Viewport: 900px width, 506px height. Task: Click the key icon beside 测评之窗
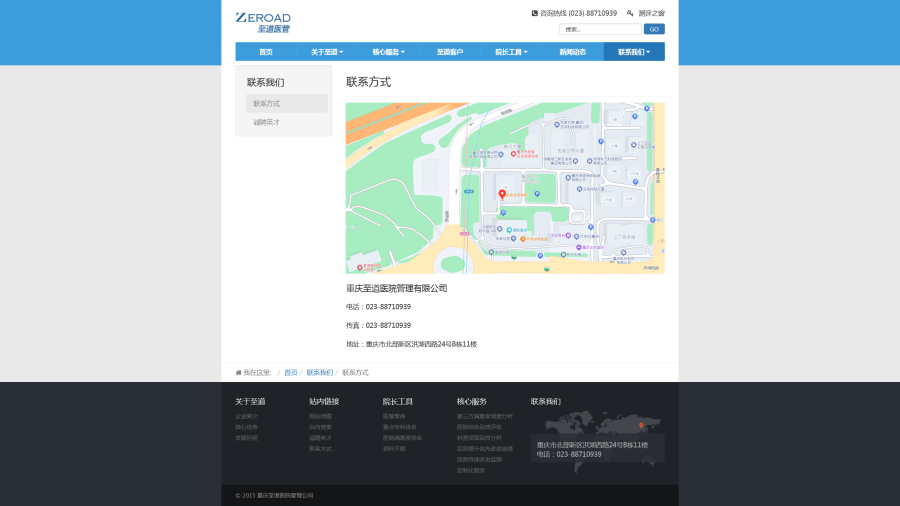pyautogui.click(x=630, y=13)
